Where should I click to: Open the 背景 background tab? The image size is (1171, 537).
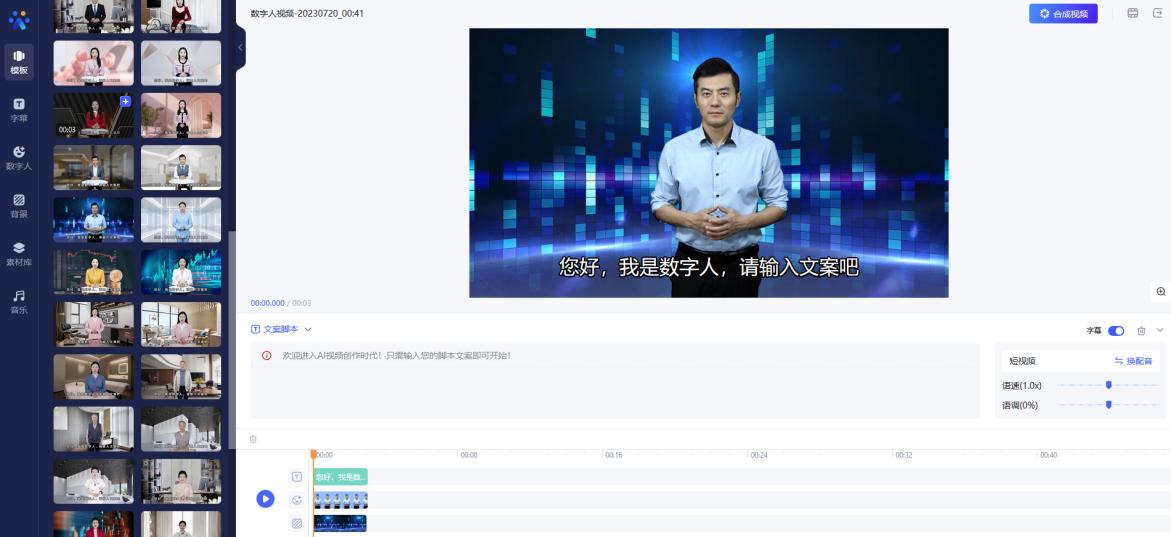tap(19, 206)
